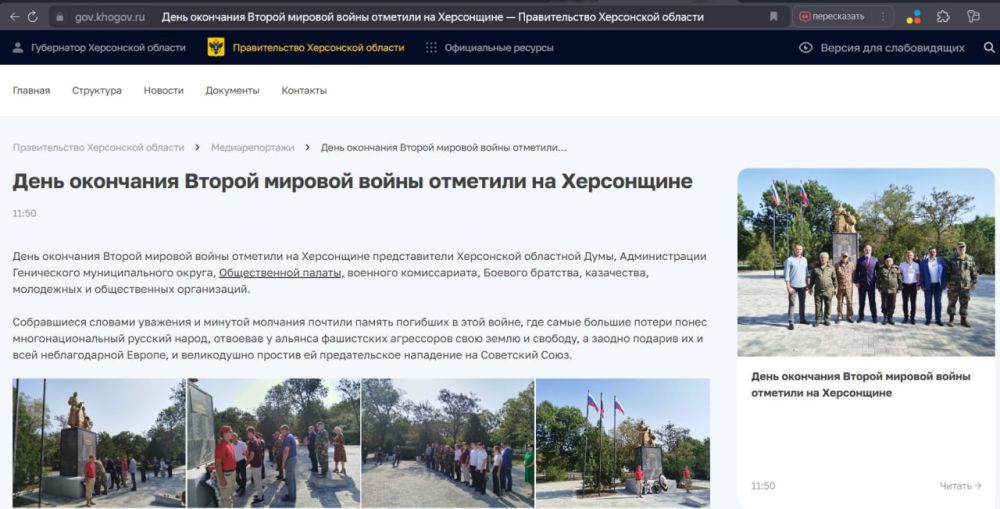Viewport: 1000px width, 509px height.
Task: Click the lock icon in address bar
Action: pos(60,17)
